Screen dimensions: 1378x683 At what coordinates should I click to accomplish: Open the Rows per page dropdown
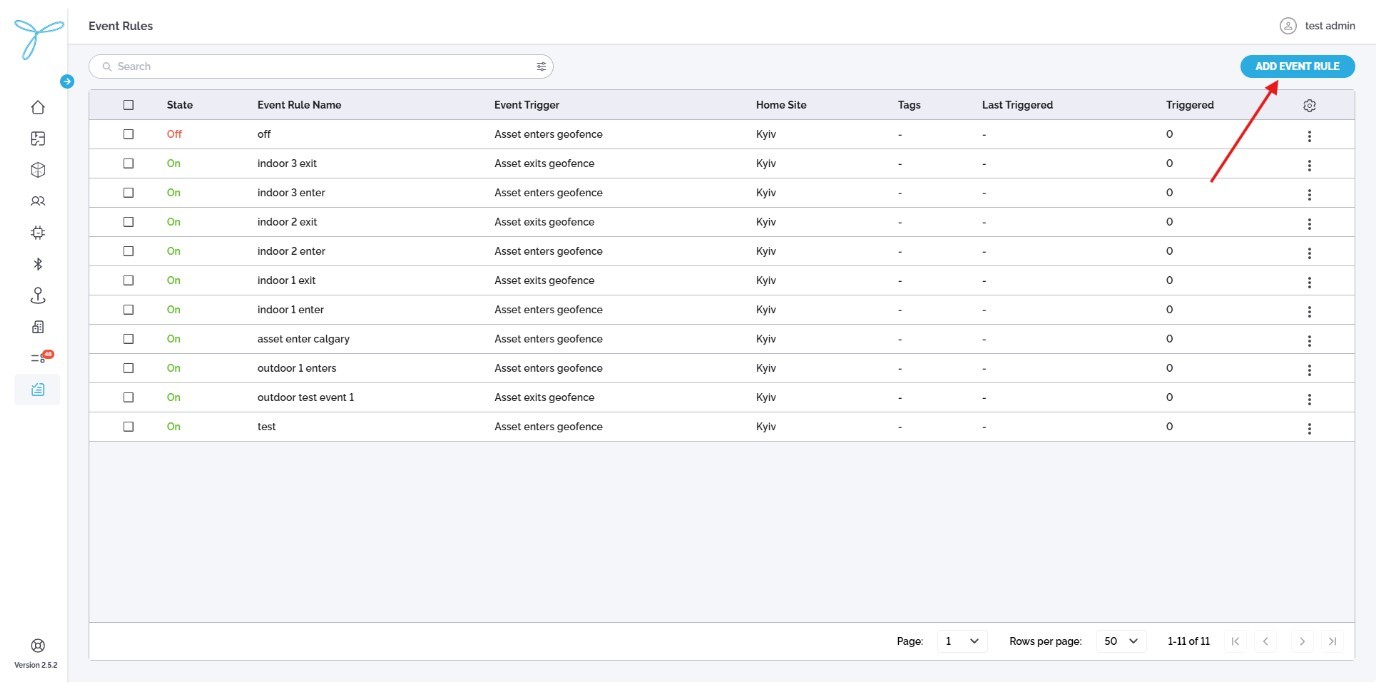[x=1121, y=641]
